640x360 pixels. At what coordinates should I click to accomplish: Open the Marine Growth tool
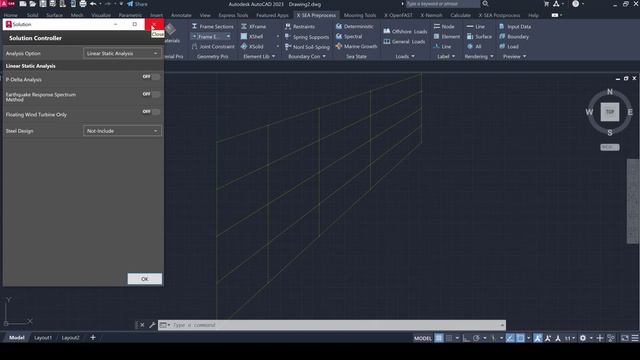tap(356, 47)
